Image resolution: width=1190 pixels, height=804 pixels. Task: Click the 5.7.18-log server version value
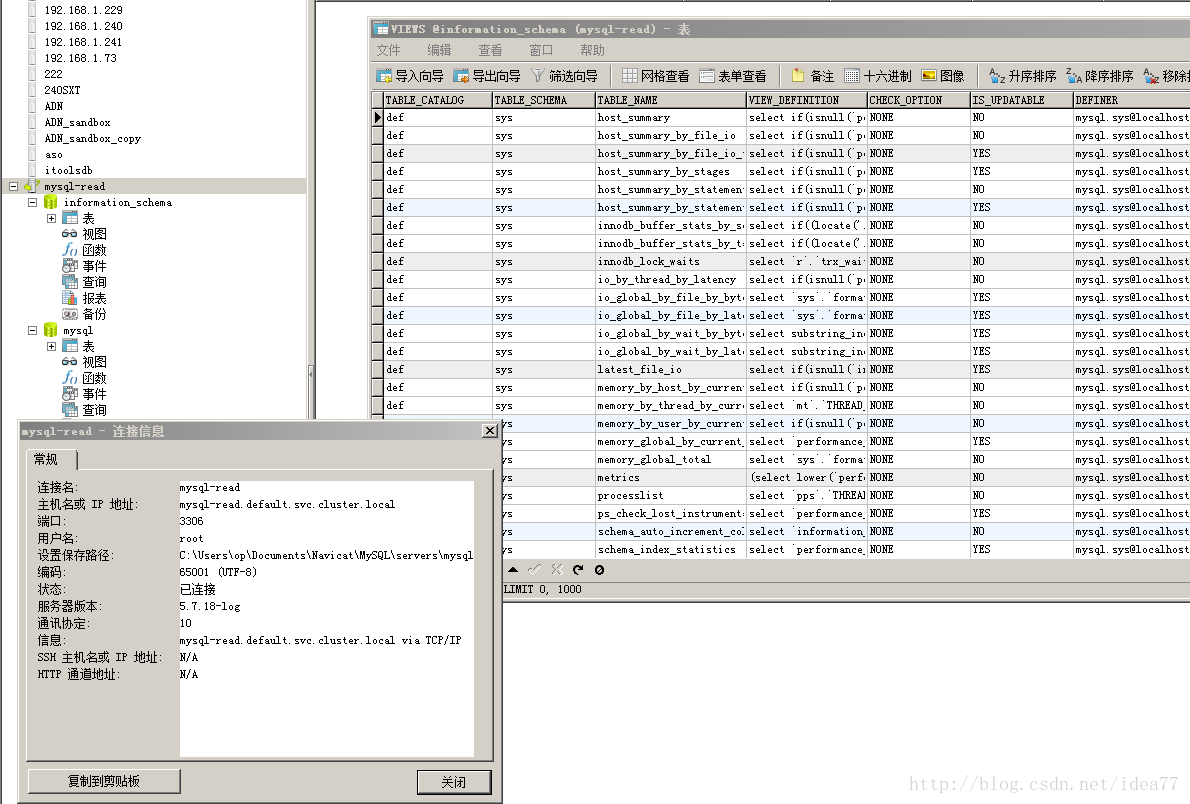[210, 607]
